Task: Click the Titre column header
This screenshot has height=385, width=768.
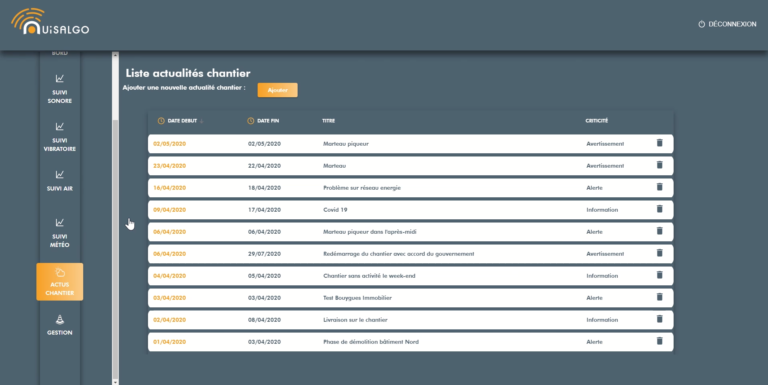Action: pyautogui.click(x=329, y=120)
